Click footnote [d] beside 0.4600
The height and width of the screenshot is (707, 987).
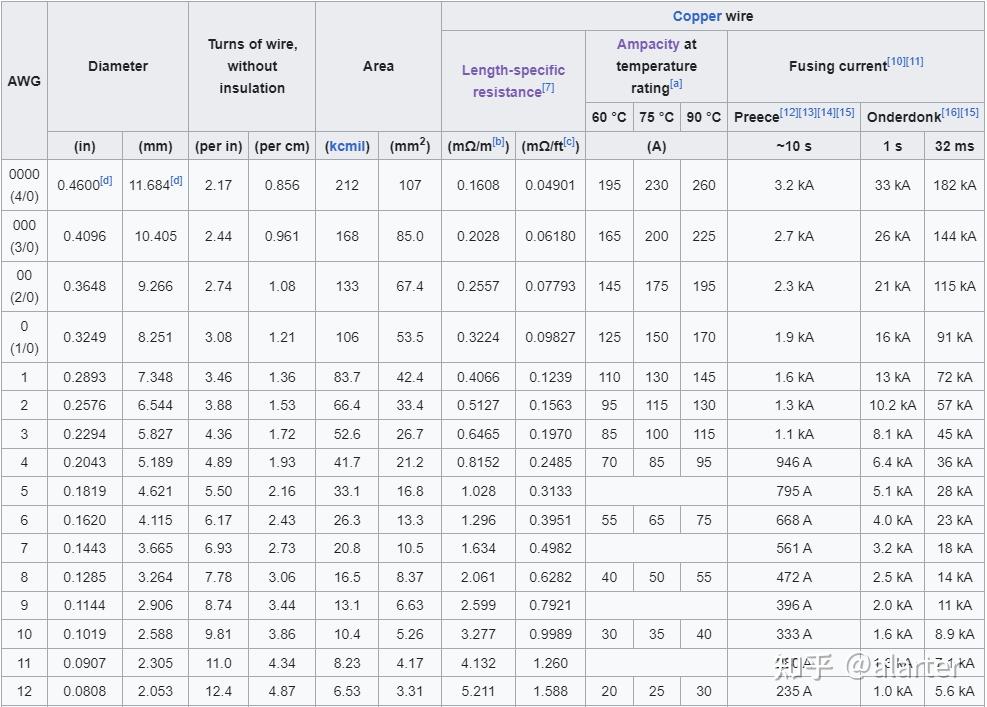point(106,181)
